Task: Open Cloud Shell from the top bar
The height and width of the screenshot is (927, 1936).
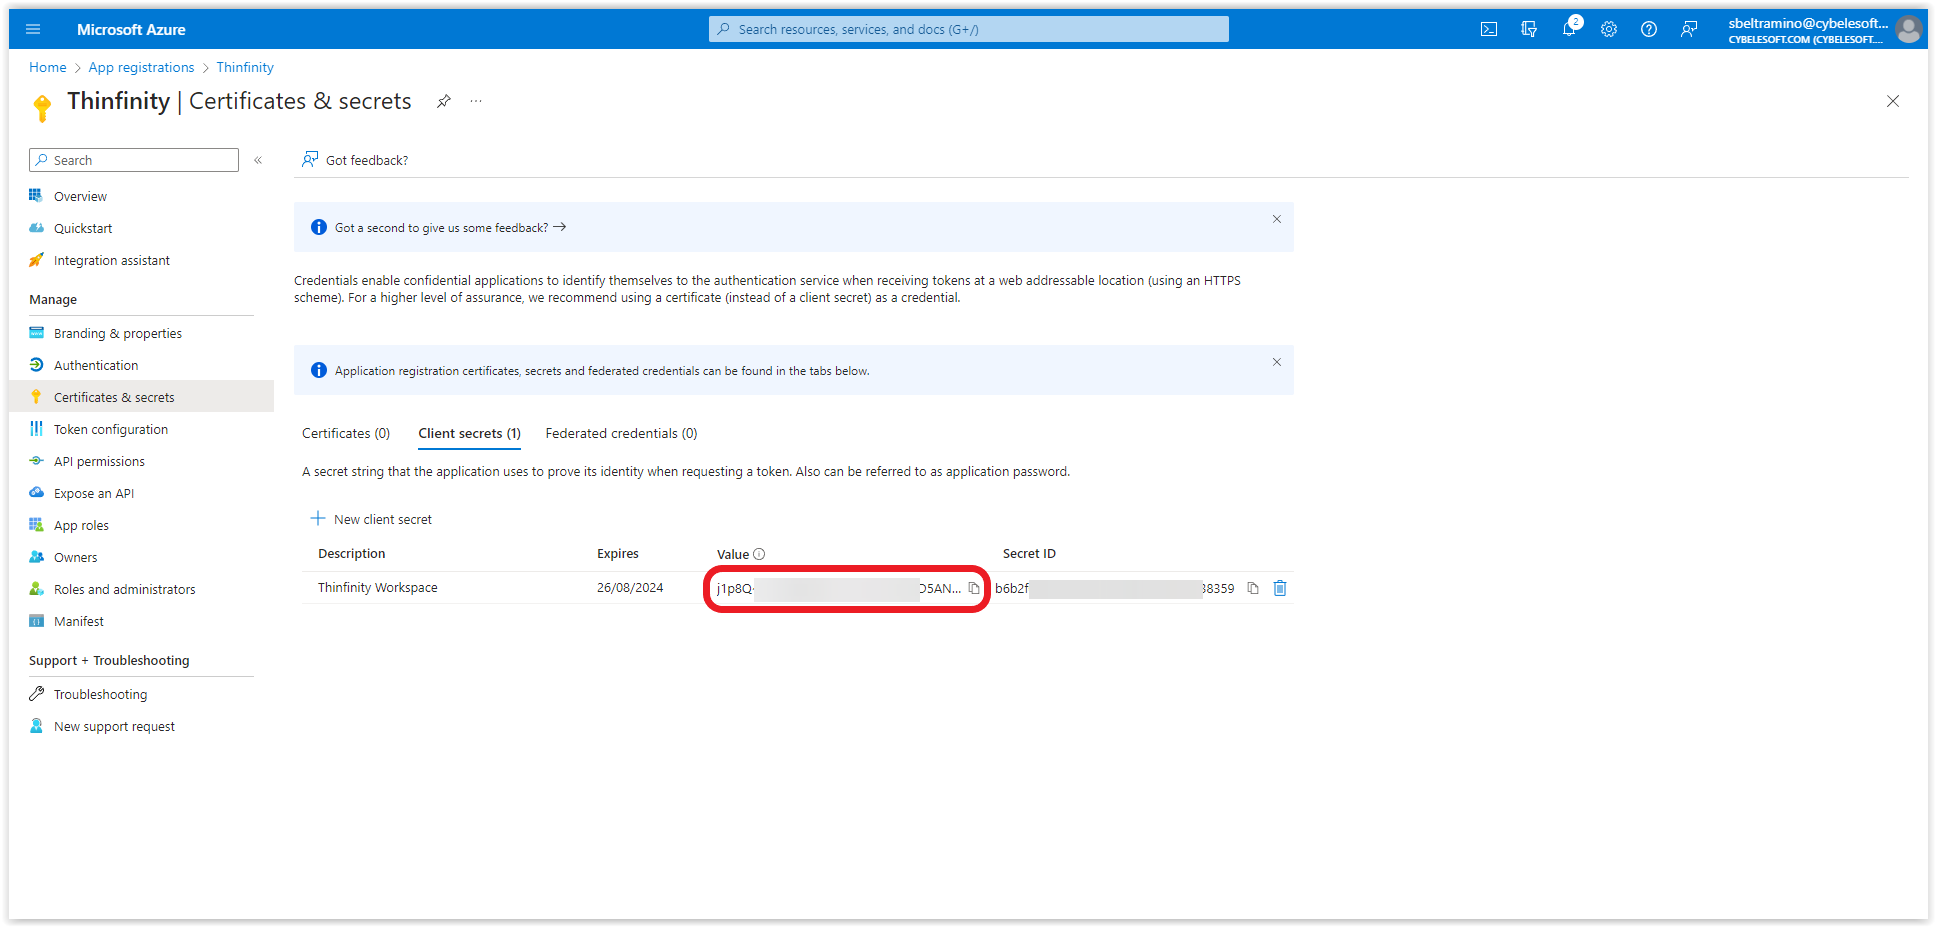Action: pos(1489,29)
